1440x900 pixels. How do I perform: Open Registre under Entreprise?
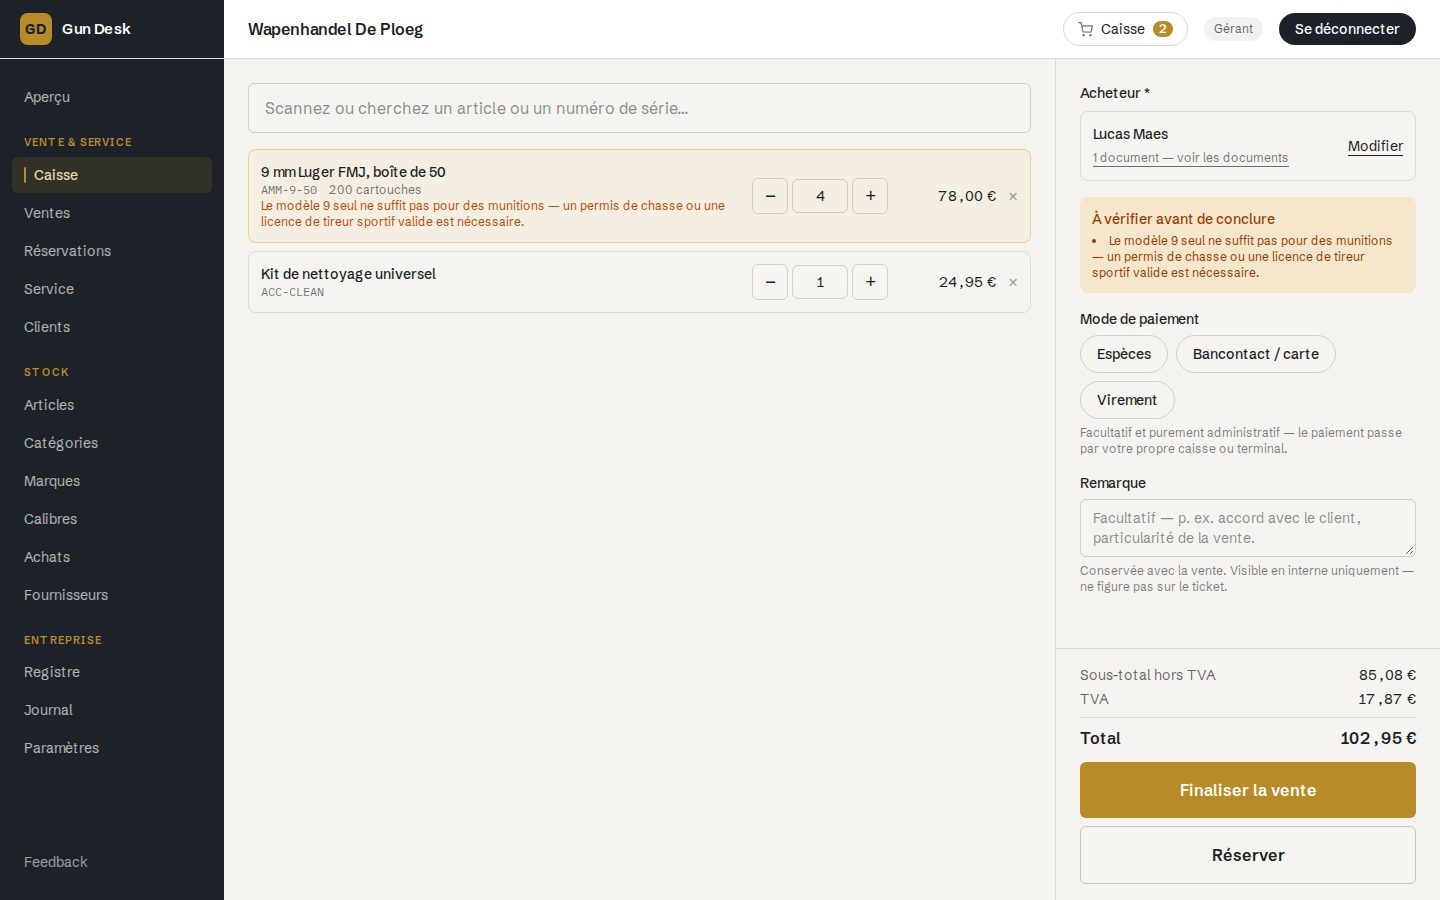pyautogui.click(x=112, y=672)
